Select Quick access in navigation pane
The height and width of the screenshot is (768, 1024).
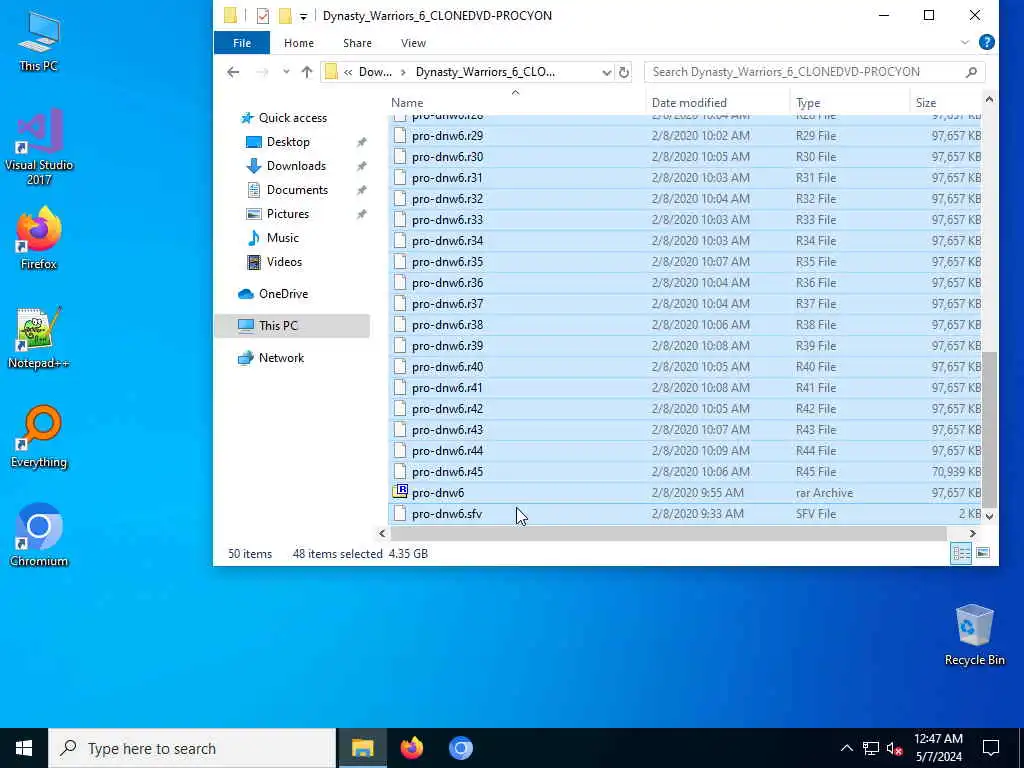[x=293, y=118]
